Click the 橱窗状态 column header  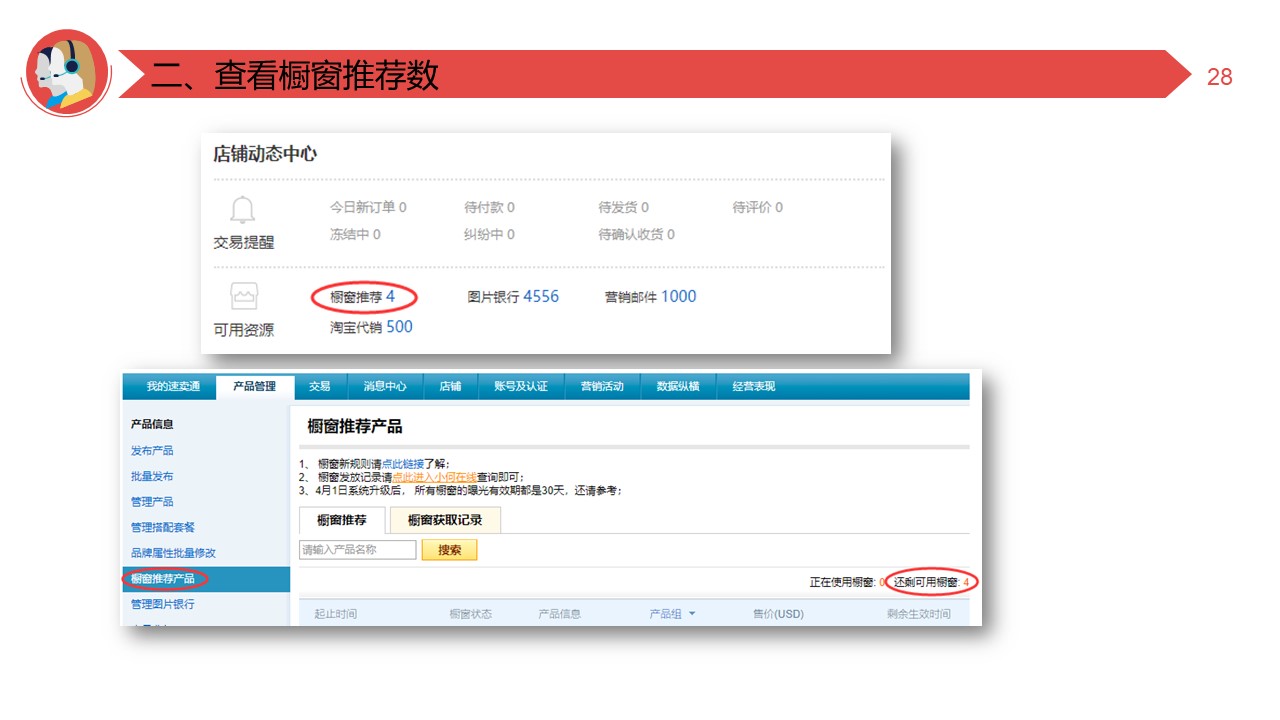click(470, 614)
